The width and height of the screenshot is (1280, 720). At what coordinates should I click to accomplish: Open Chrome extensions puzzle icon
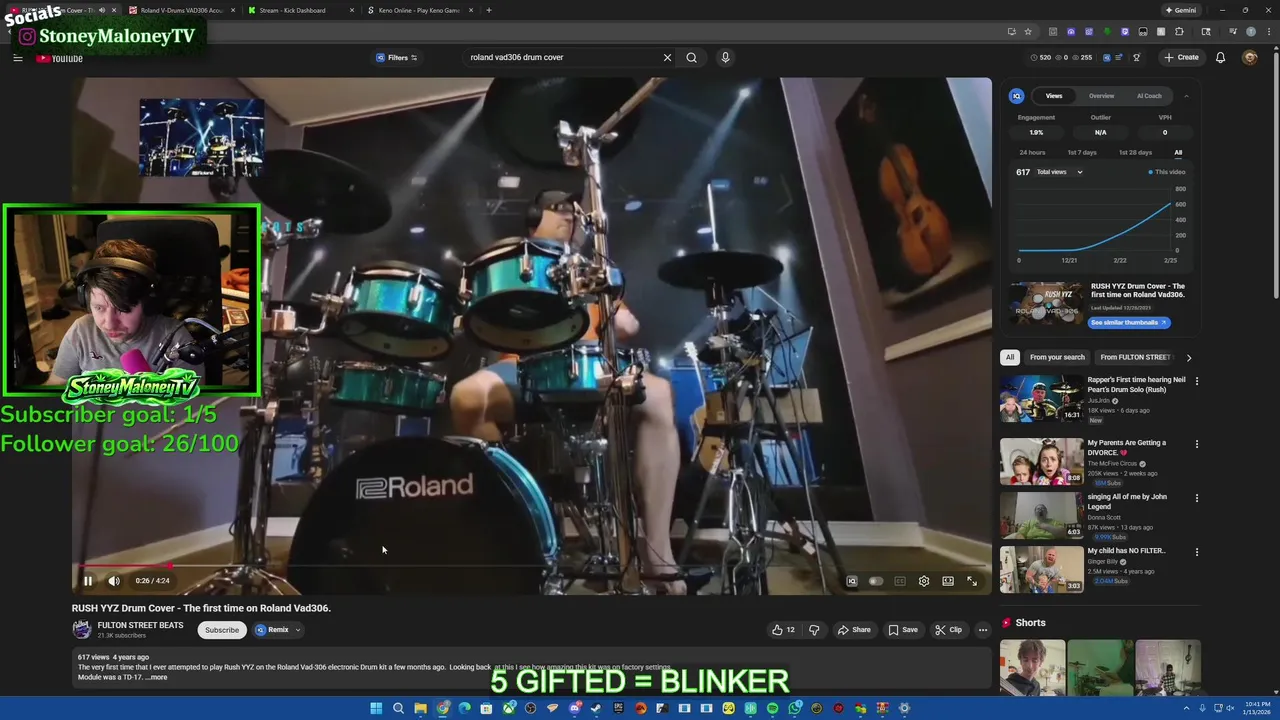[1179, 32]
